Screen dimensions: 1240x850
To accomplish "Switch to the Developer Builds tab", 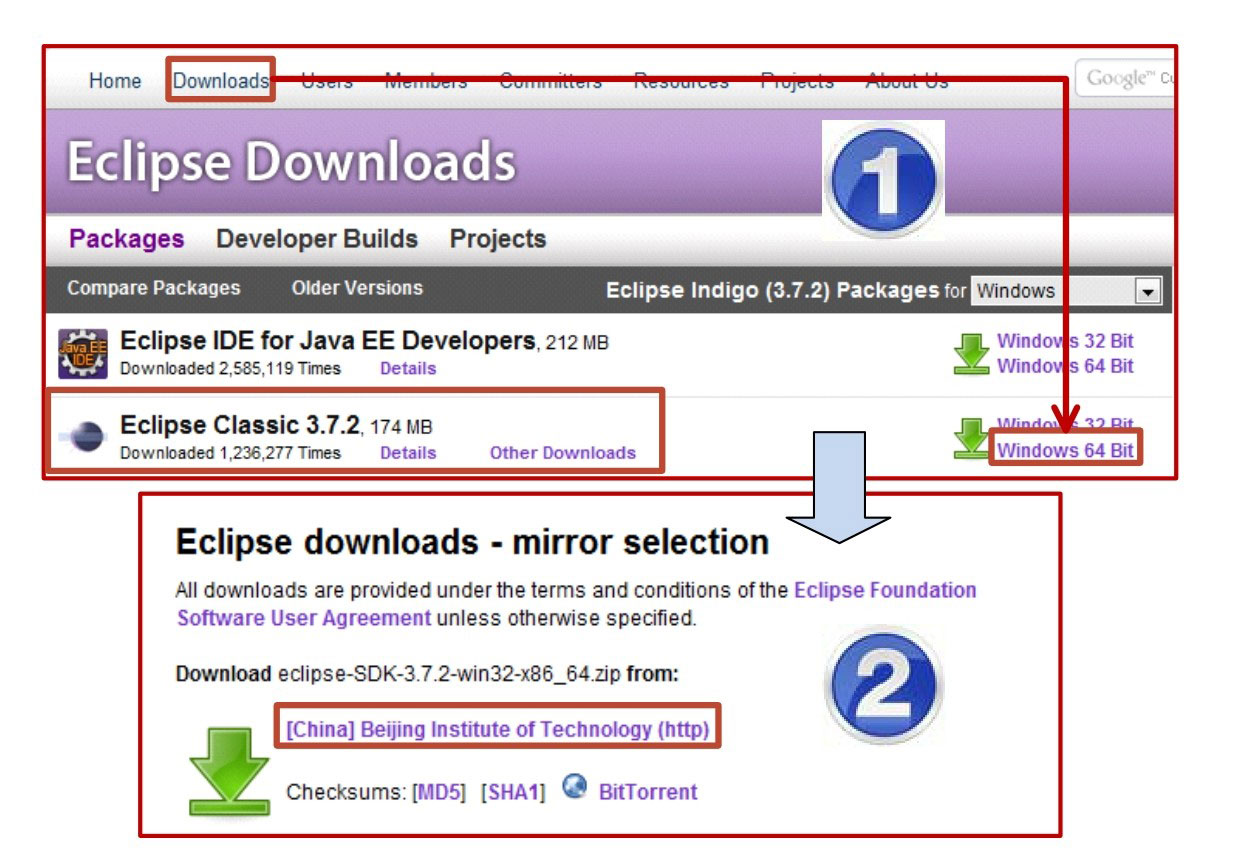I will [x=317, y=239].
